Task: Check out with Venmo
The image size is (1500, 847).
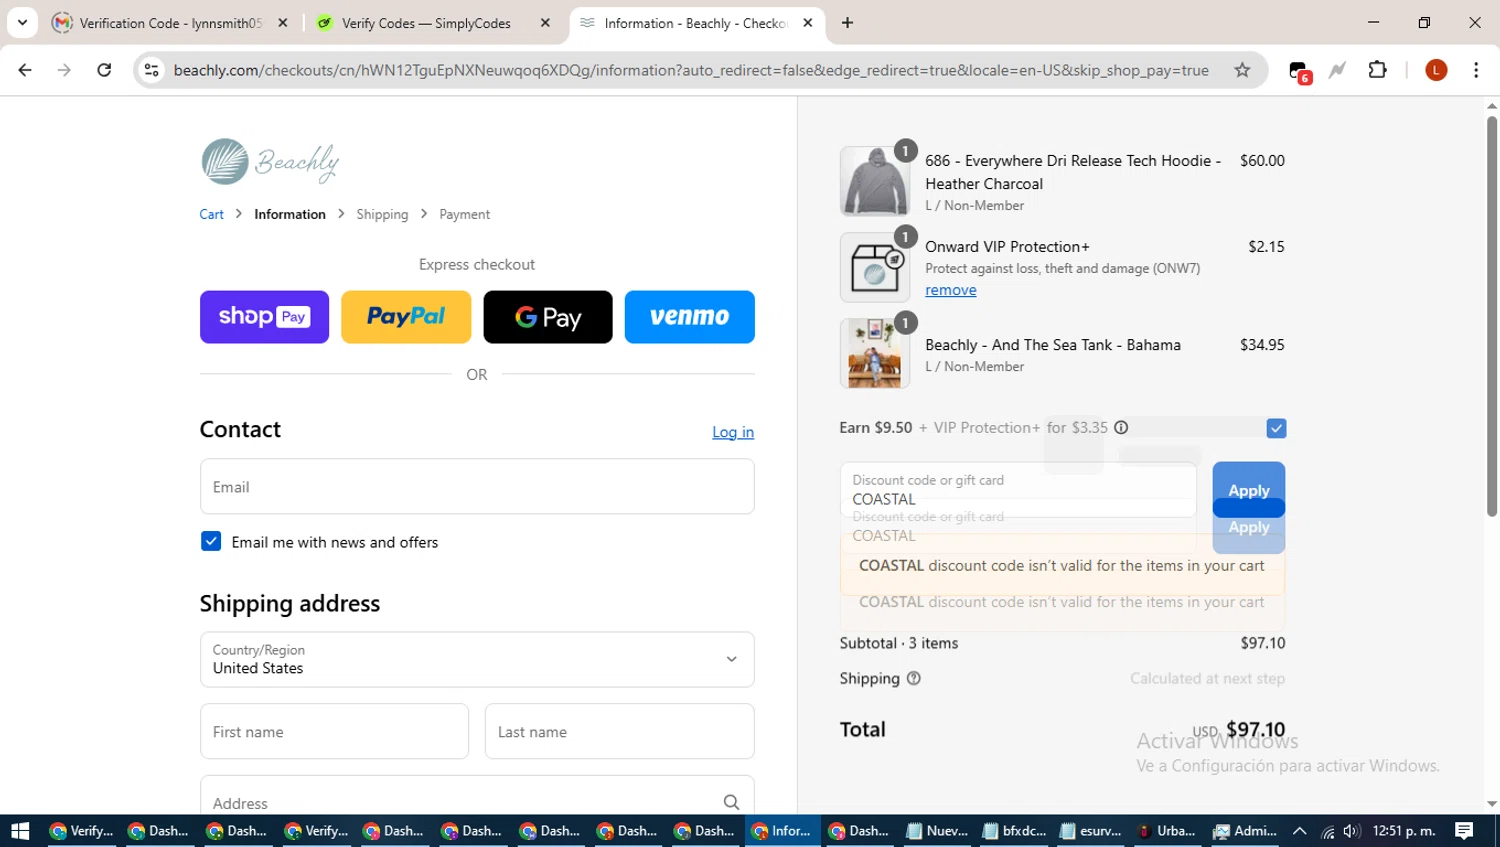Action: (690, 317)
